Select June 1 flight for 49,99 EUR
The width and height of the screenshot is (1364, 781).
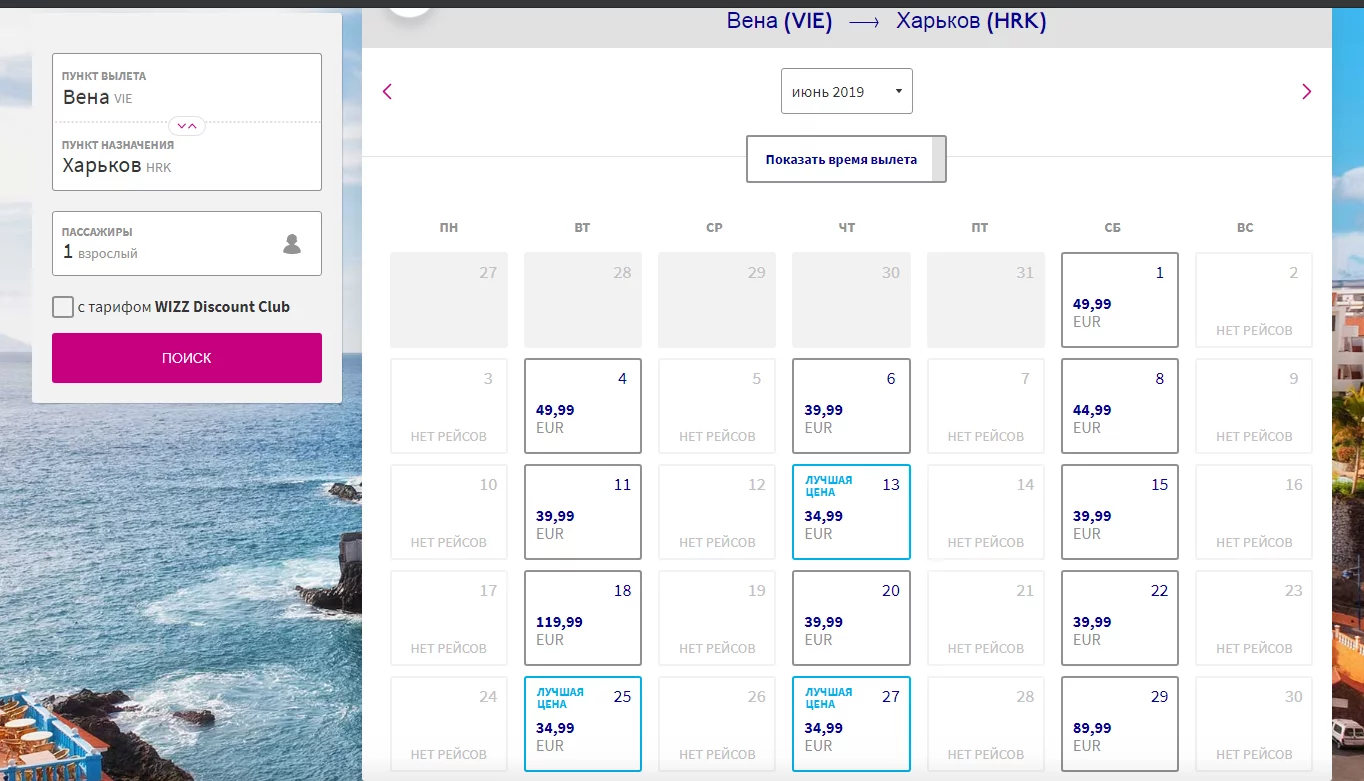coord(1120,300)
